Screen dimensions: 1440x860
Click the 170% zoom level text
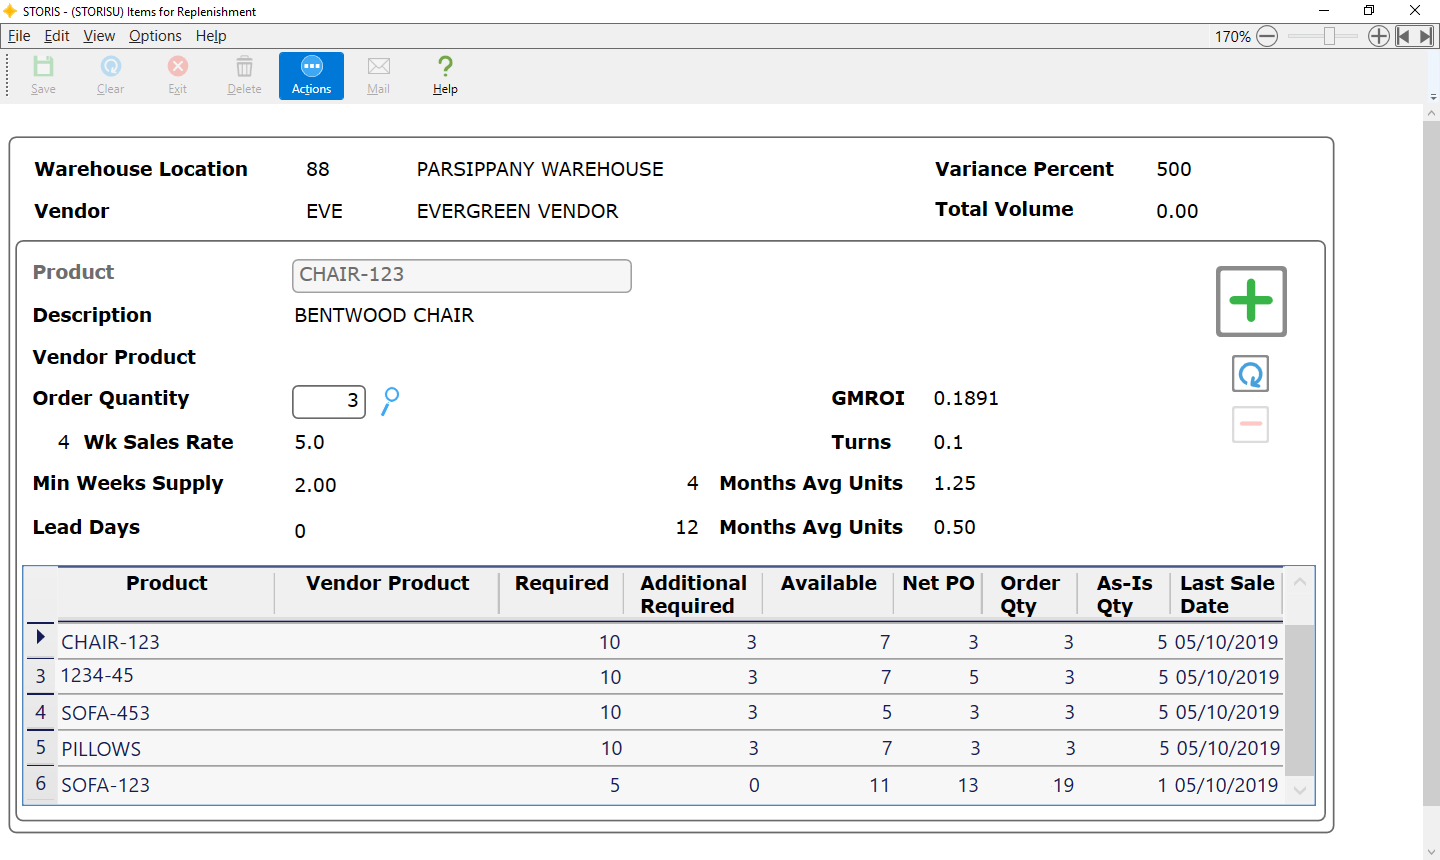(x=1233, y=36)
